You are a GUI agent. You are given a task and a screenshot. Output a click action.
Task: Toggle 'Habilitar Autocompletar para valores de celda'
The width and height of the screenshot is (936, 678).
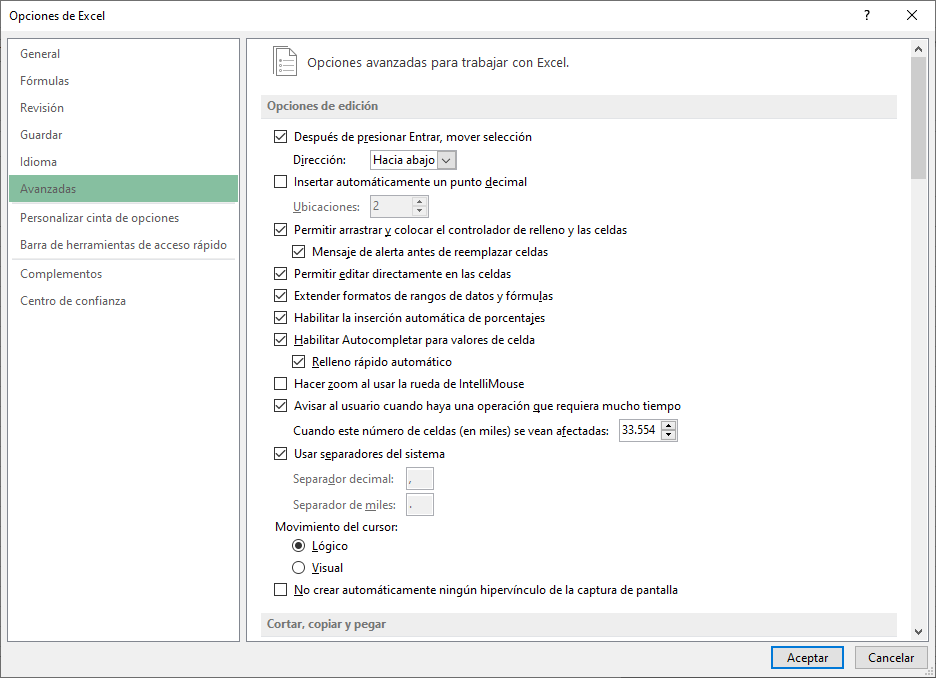coord(281,340)
